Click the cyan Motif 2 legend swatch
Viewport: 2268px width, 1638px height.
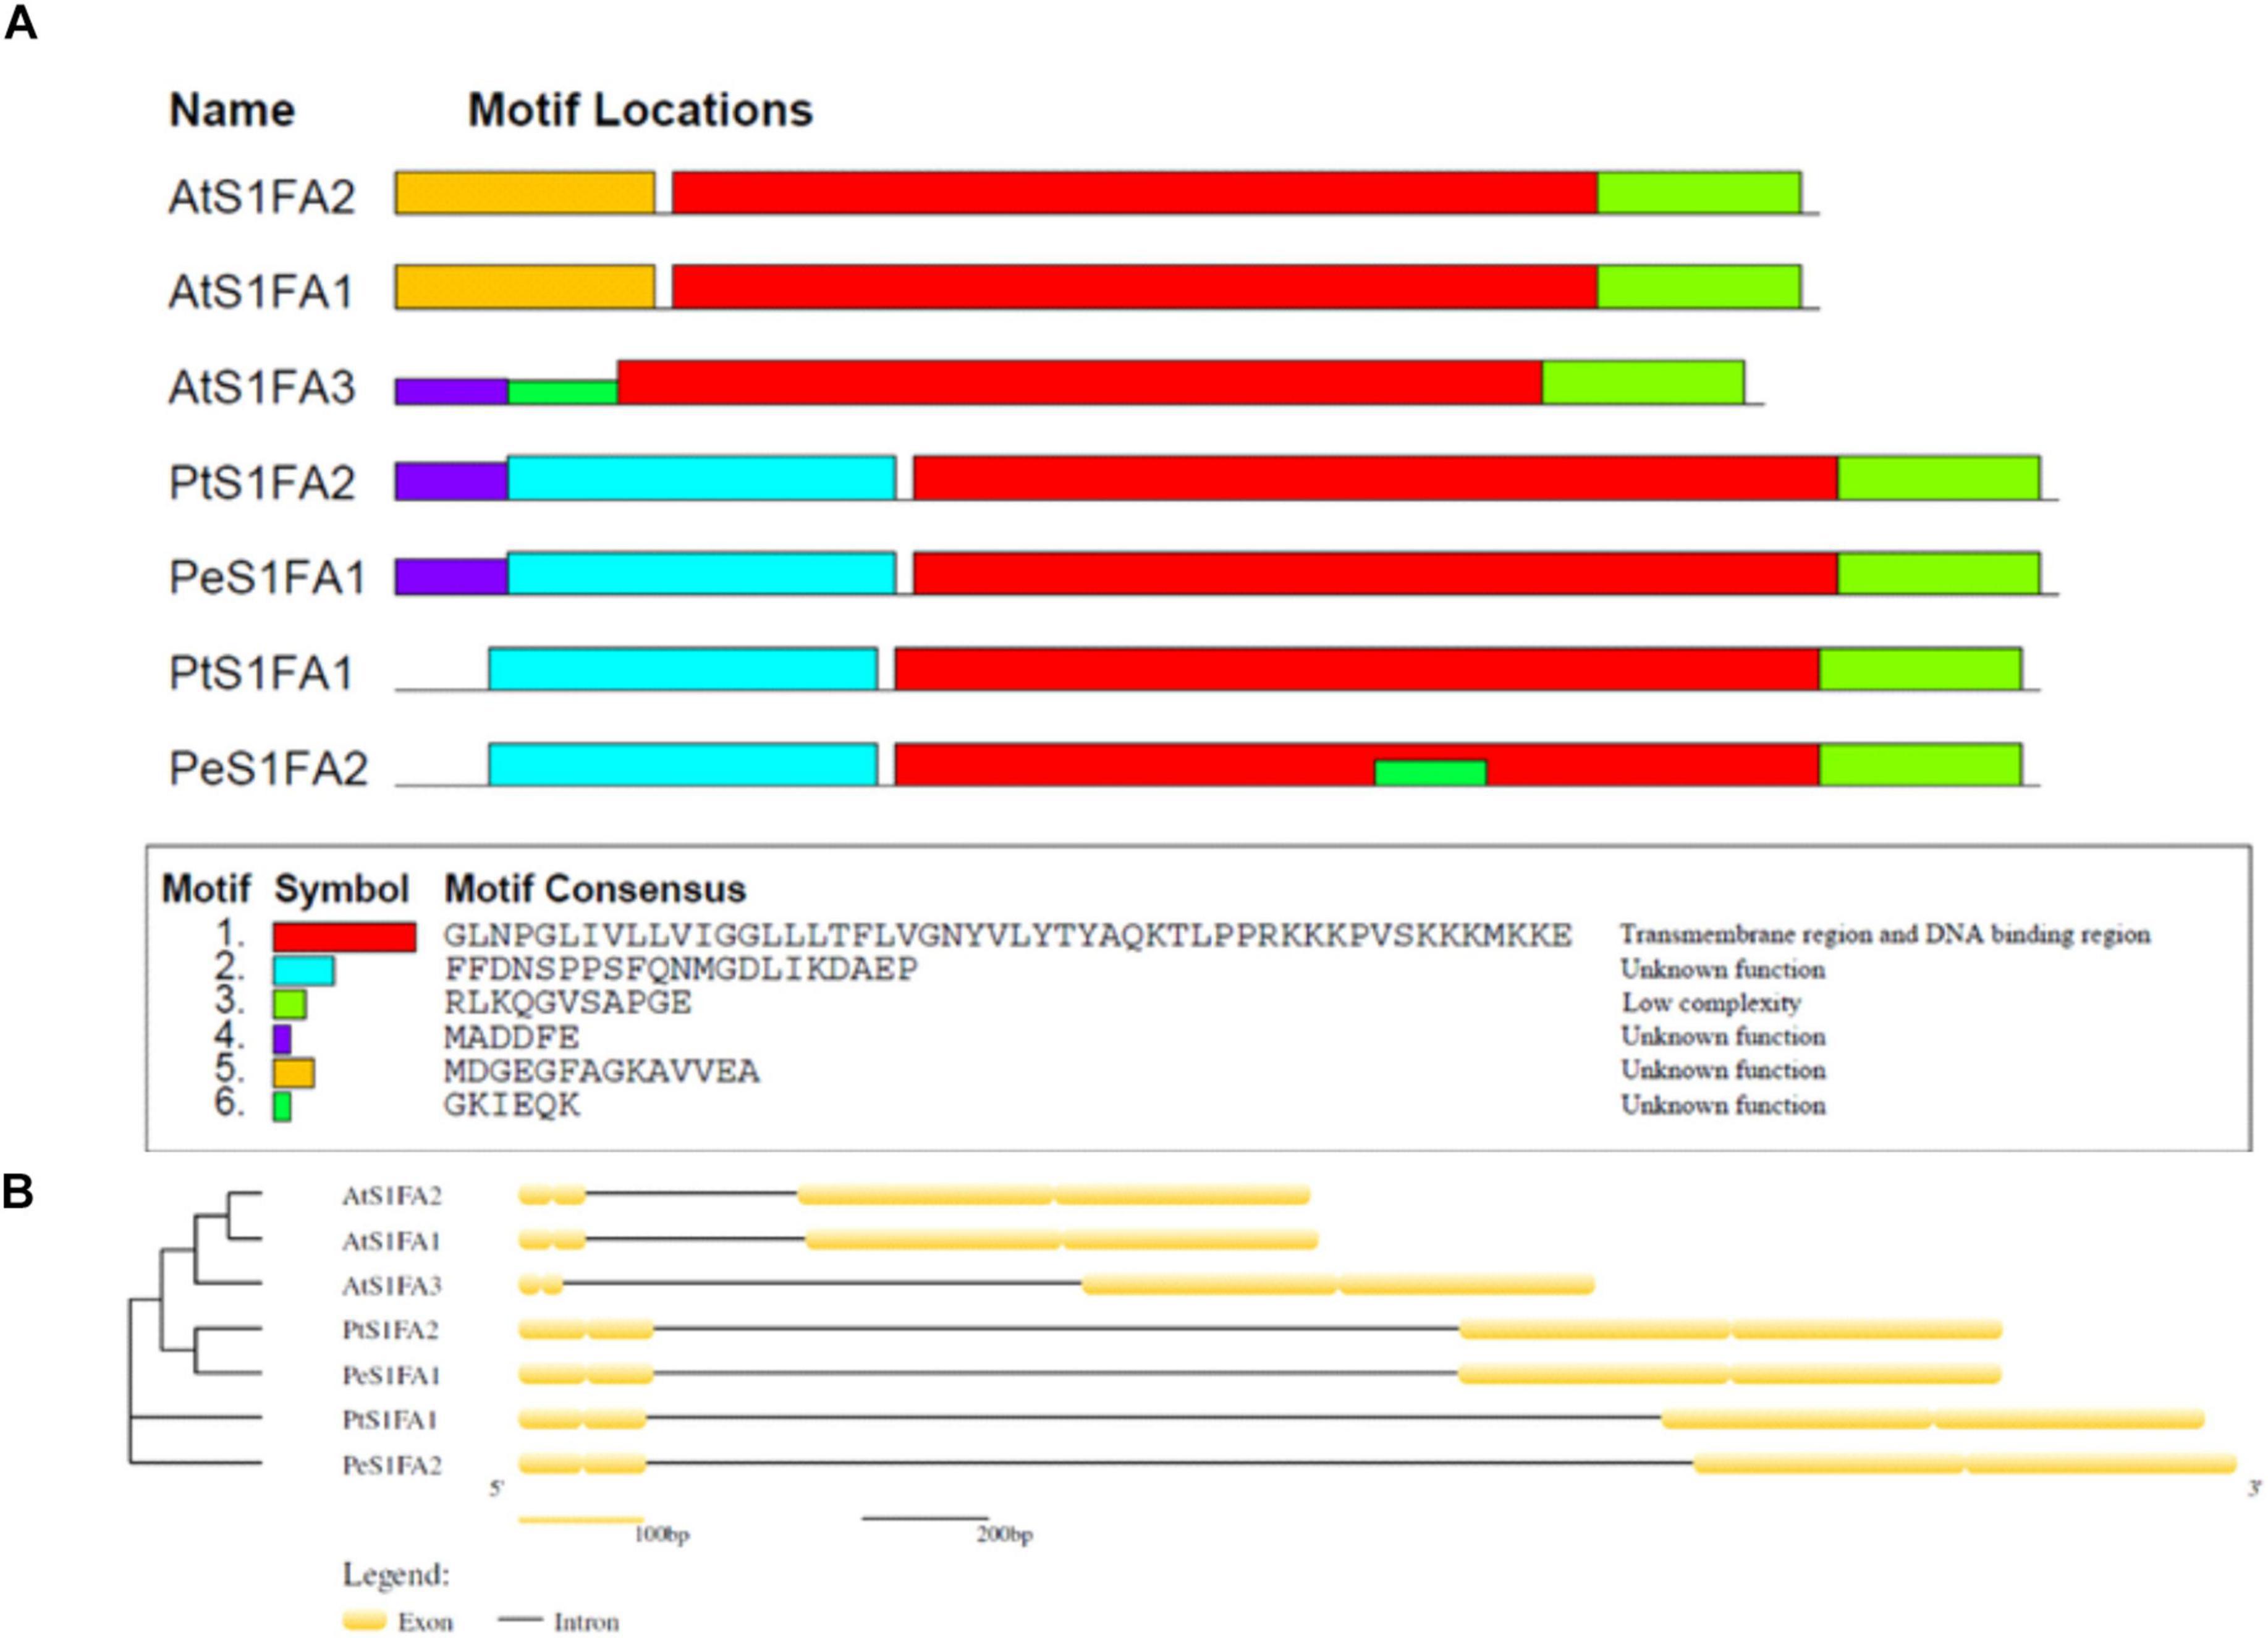point(303,970)
